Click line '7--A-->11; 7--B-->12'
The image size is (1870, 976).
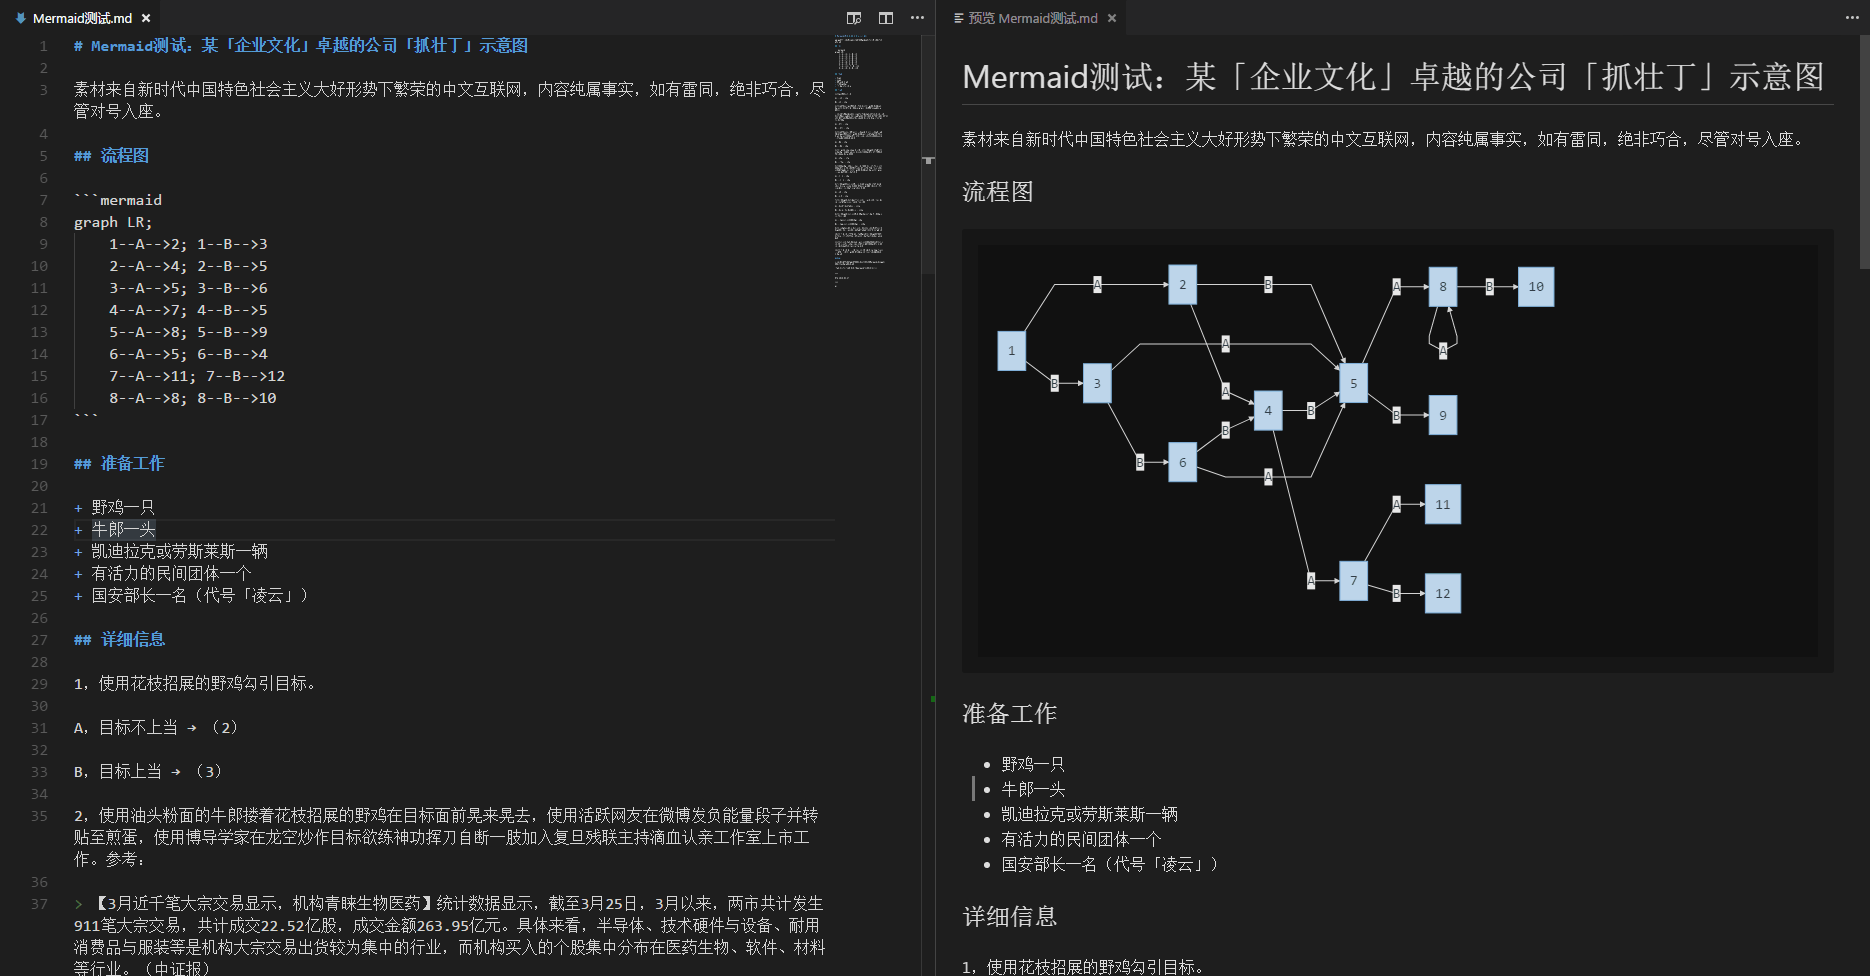coord(197,376)
